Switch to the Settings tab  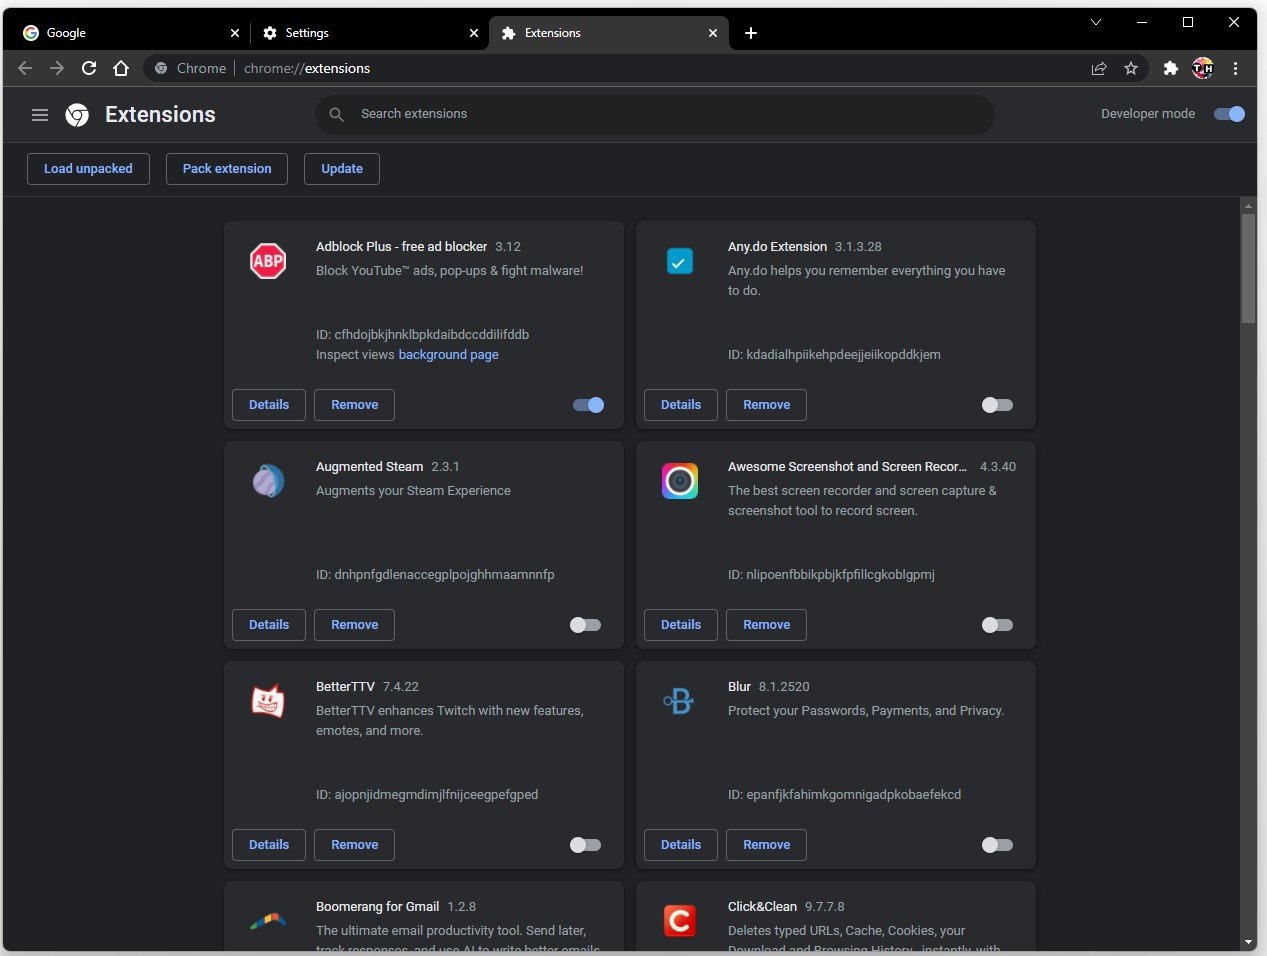(x=365, y=33)
